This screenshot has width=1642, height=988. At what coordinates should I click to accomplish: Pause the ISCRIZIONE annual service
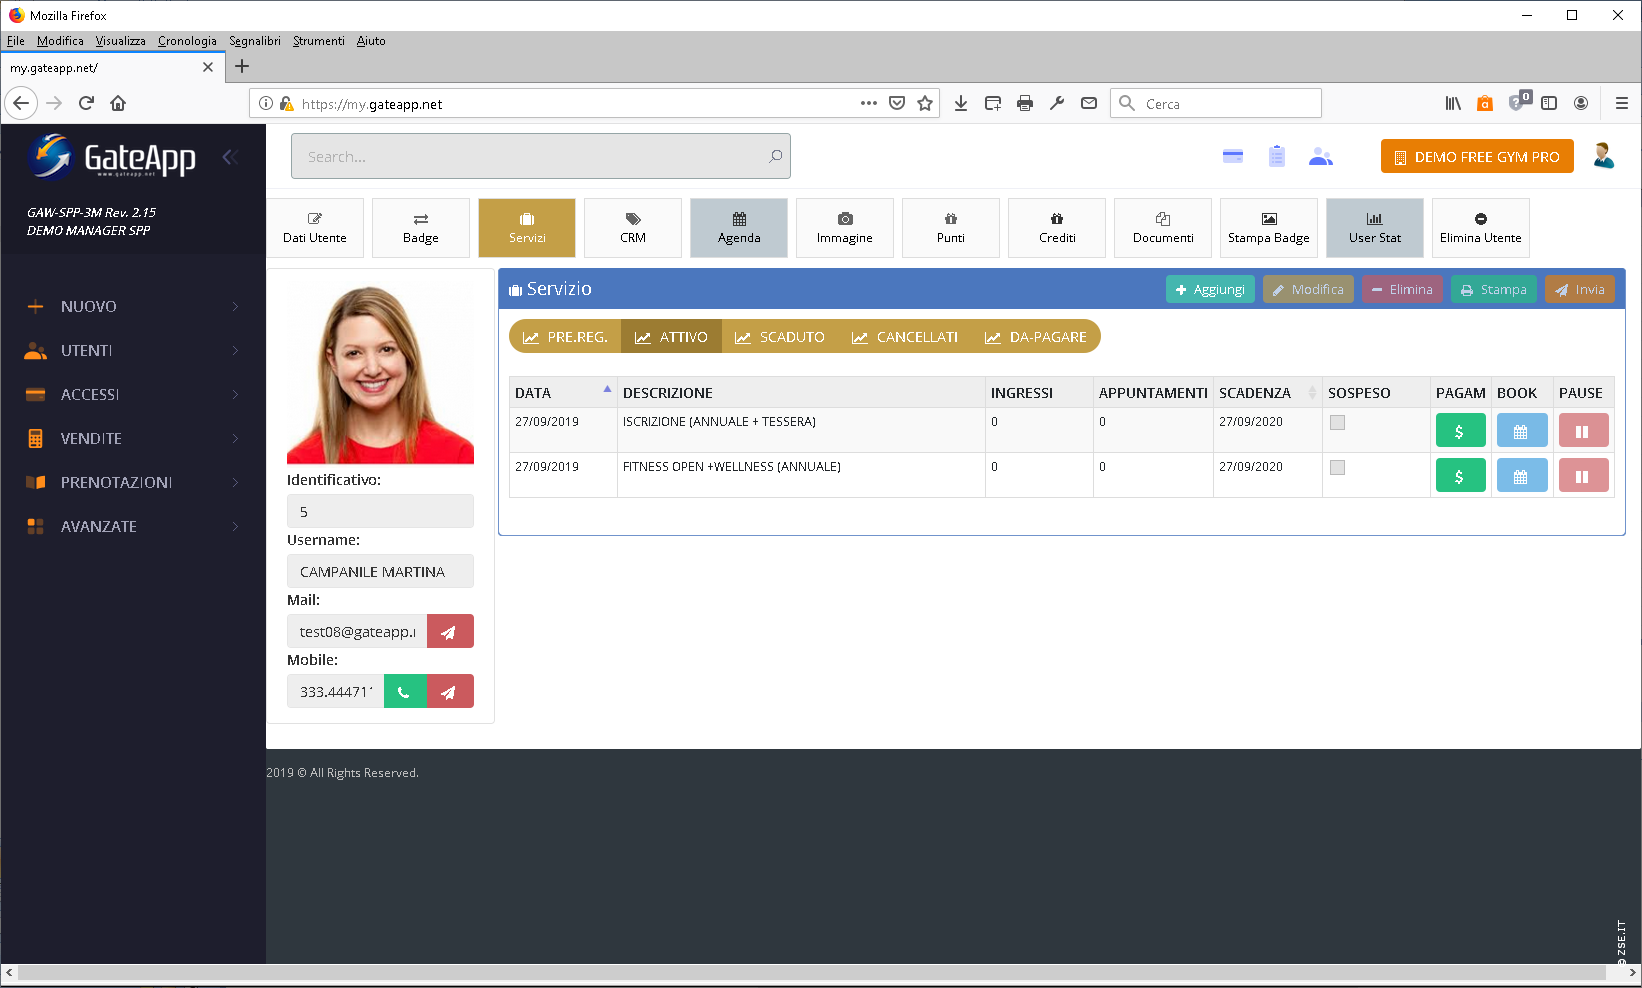tap(1582, 431)
